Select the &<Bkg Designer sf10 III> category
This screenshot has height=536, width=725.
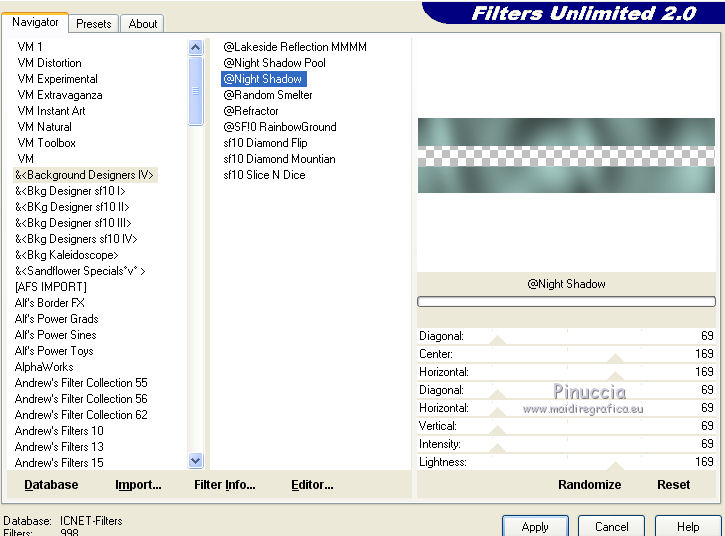(x=74, y=223)
